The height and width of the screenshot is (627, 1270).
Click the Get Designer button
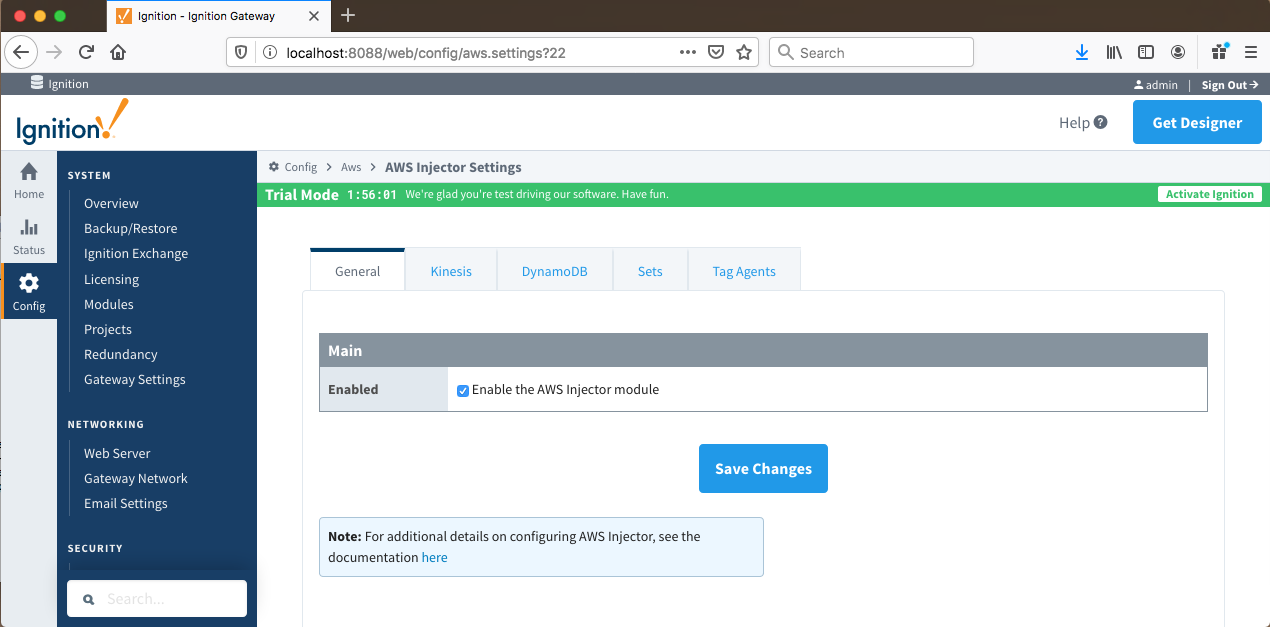coord(1197,123)
